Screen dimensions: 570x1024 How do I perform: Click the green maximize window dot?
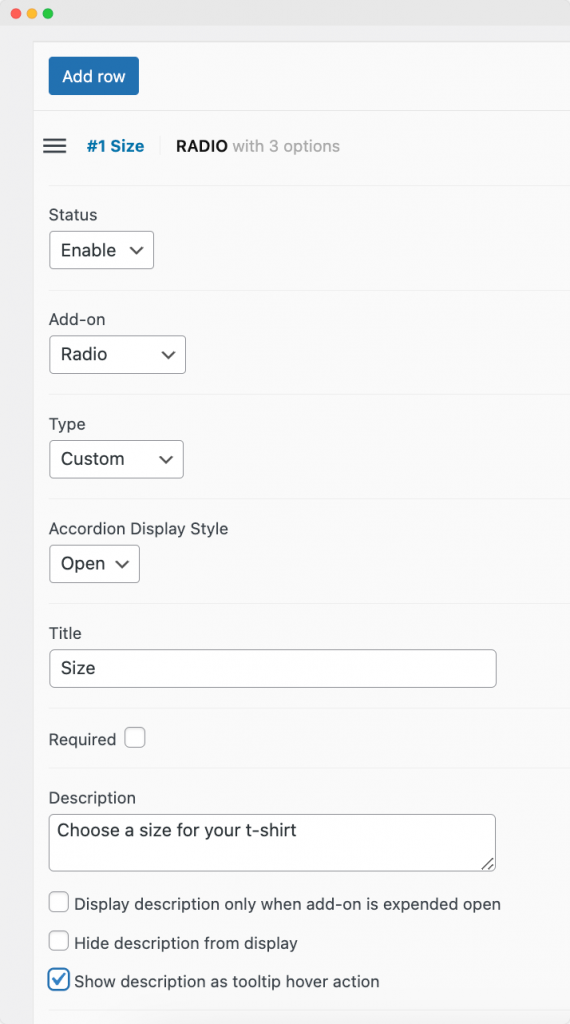[x=48, y=14]
